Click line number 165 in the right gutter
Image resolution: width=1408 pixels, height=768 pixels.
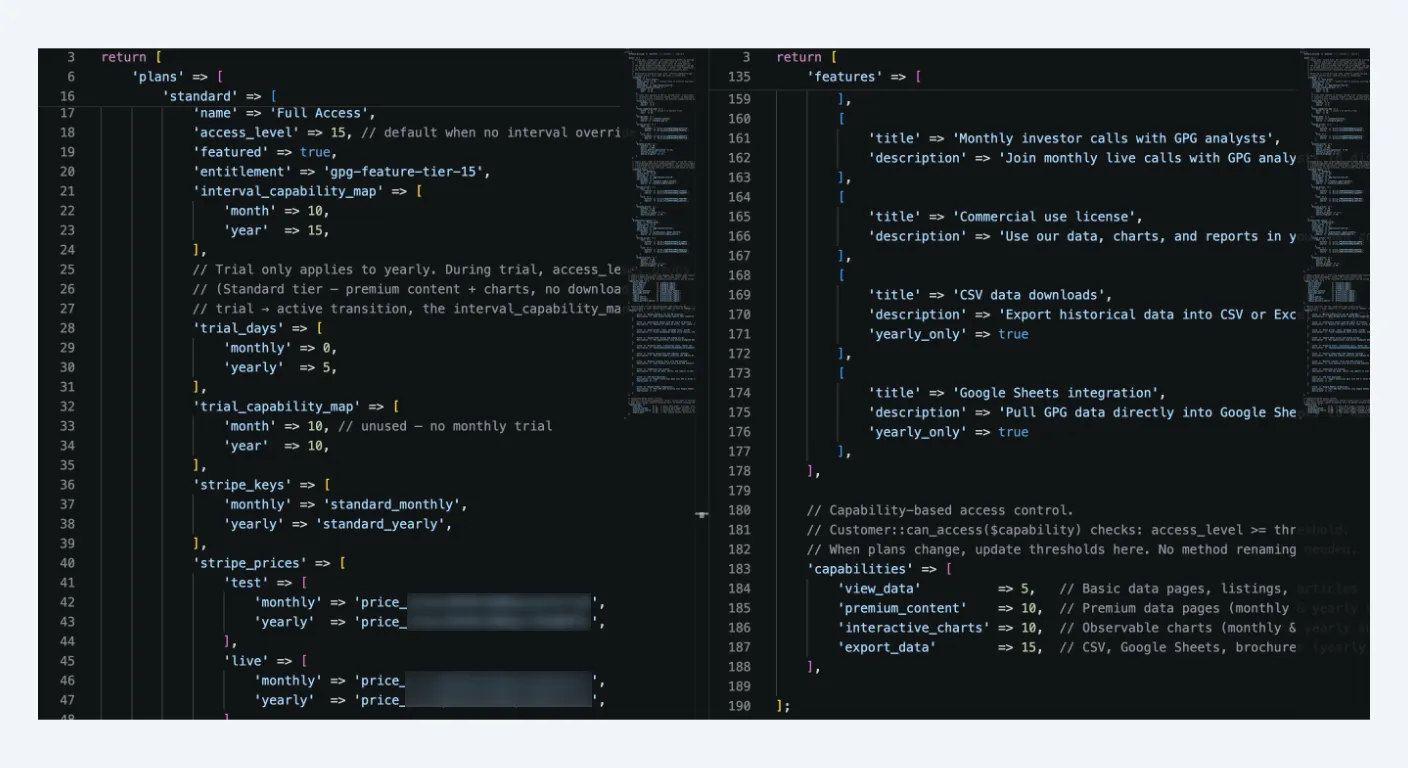pyautogui.click(x=739, y=217)
